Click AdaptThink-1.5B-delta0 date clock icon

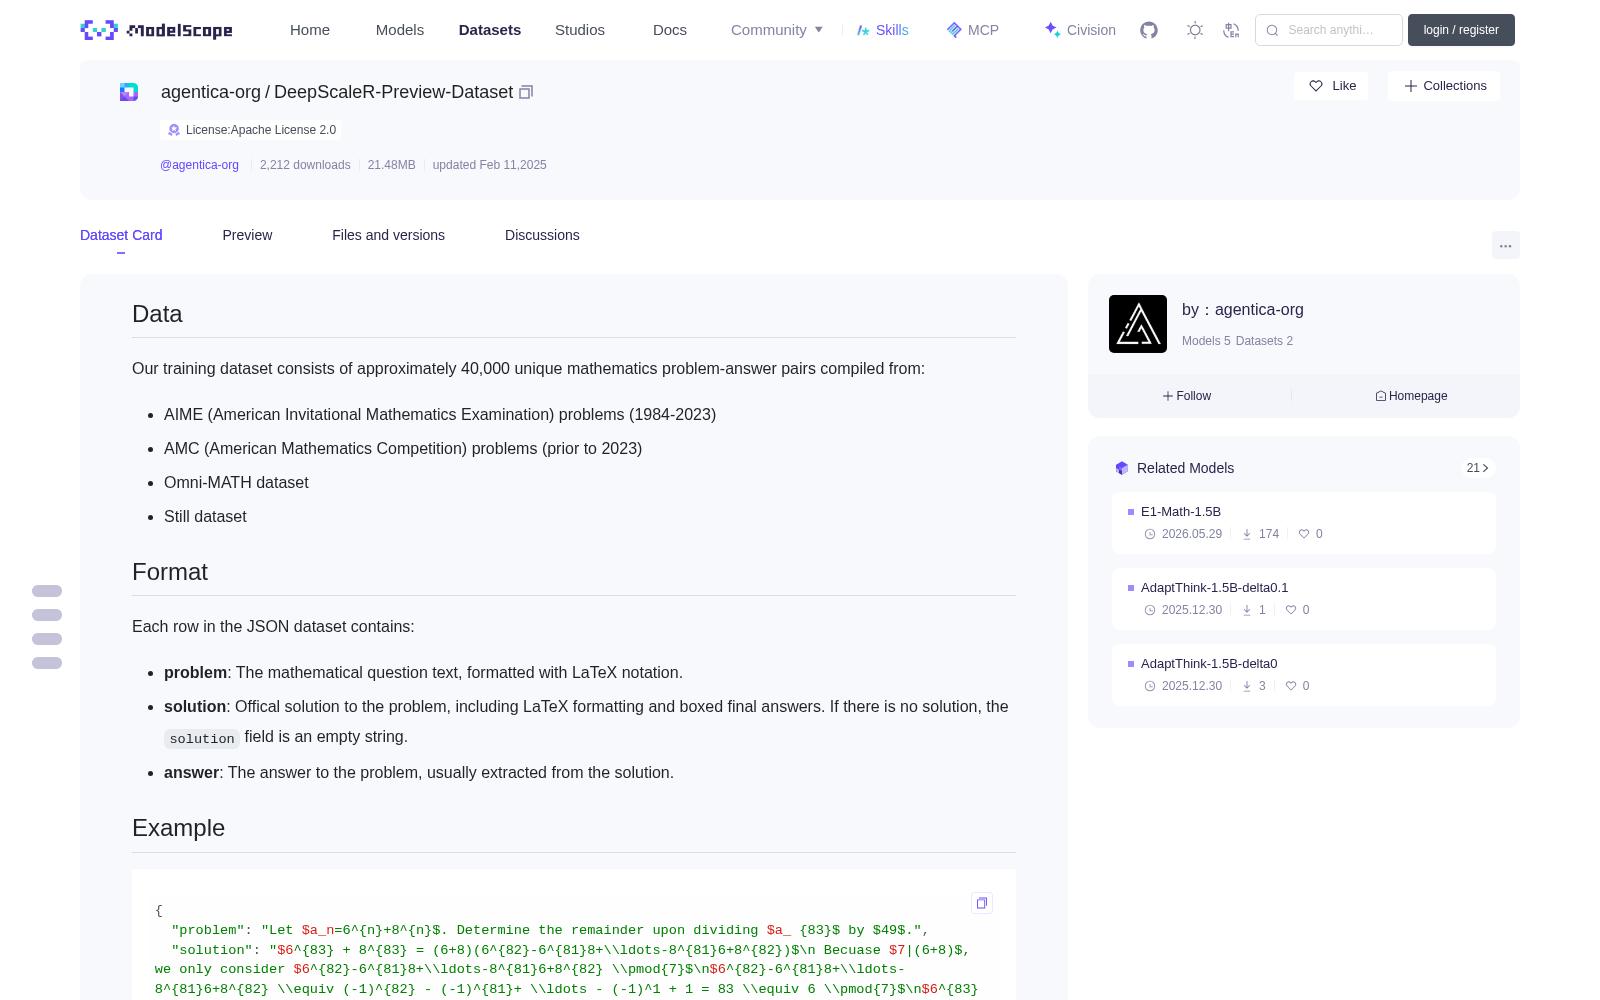click(x=1150, y=686)
